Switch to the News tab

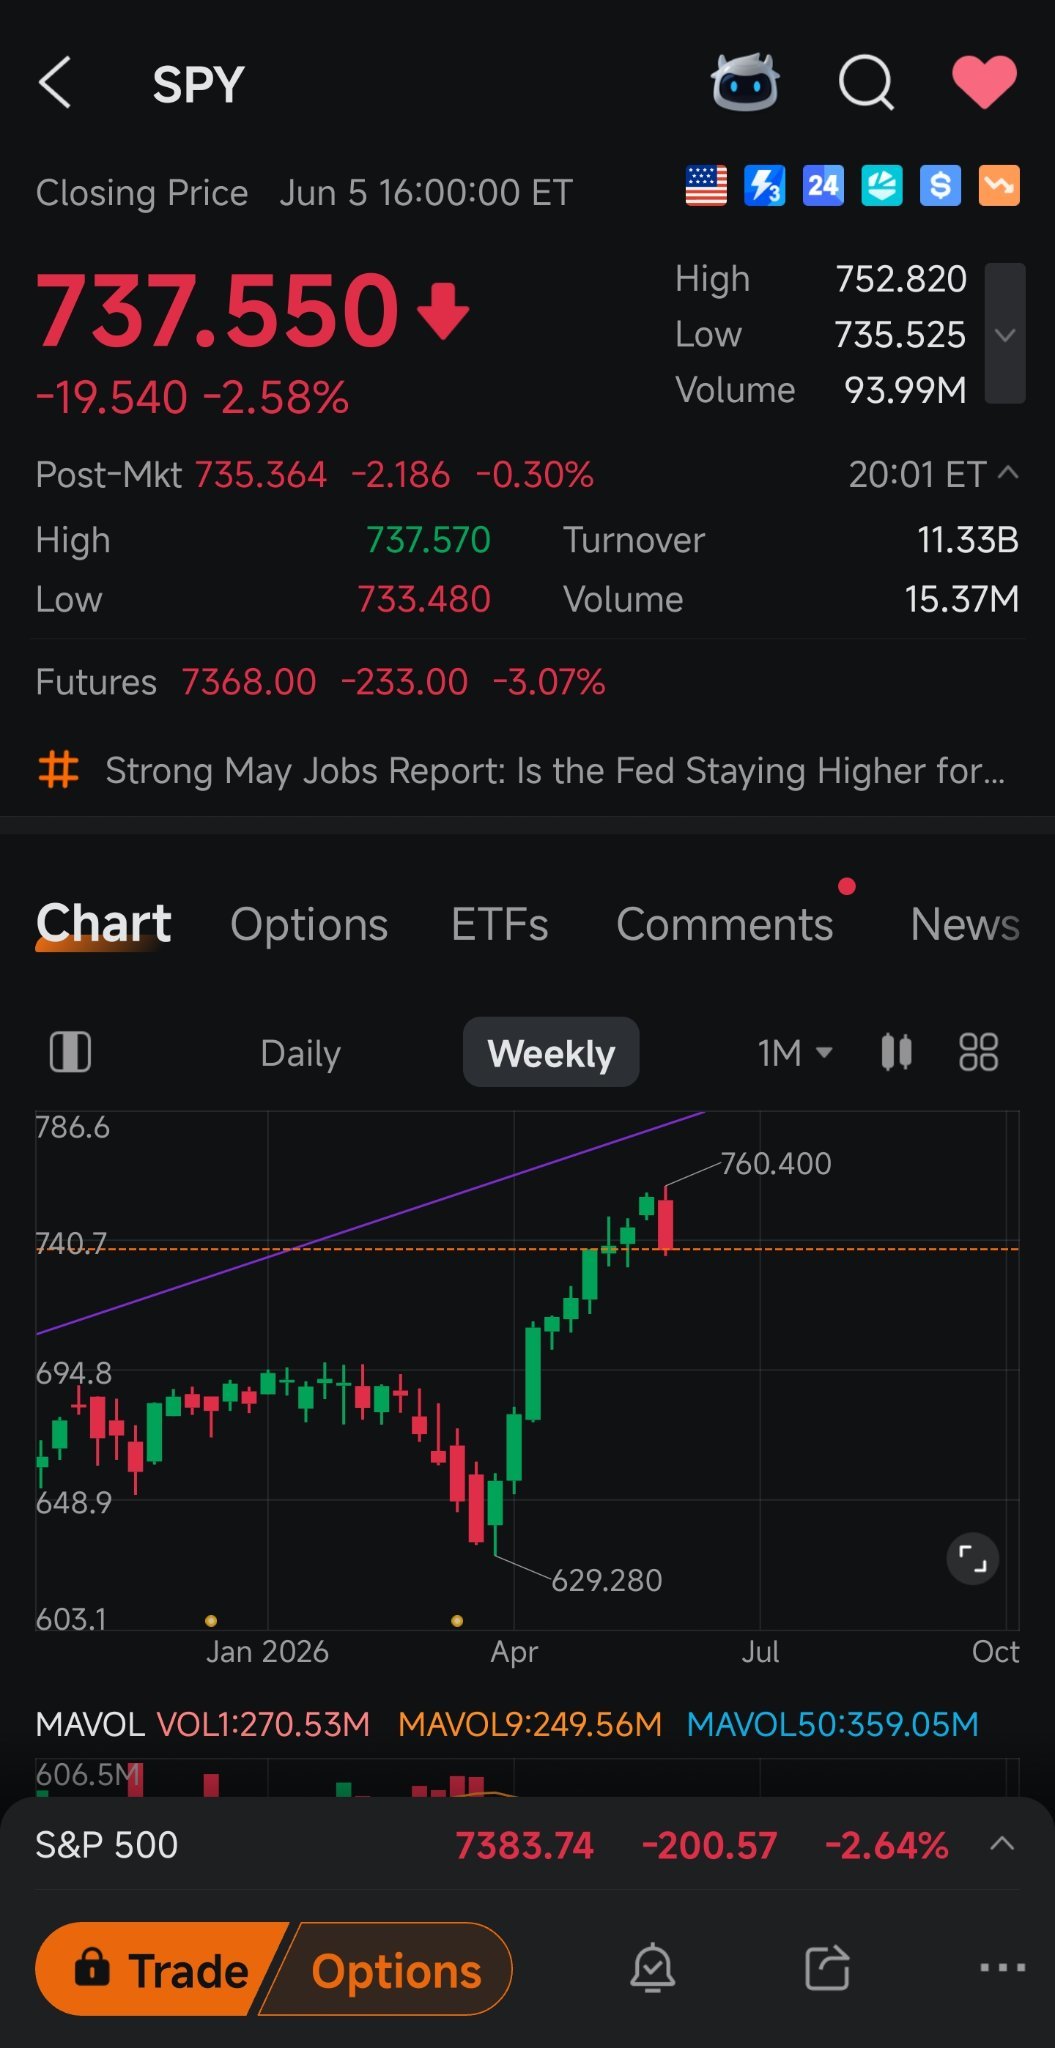coord(965,925)
